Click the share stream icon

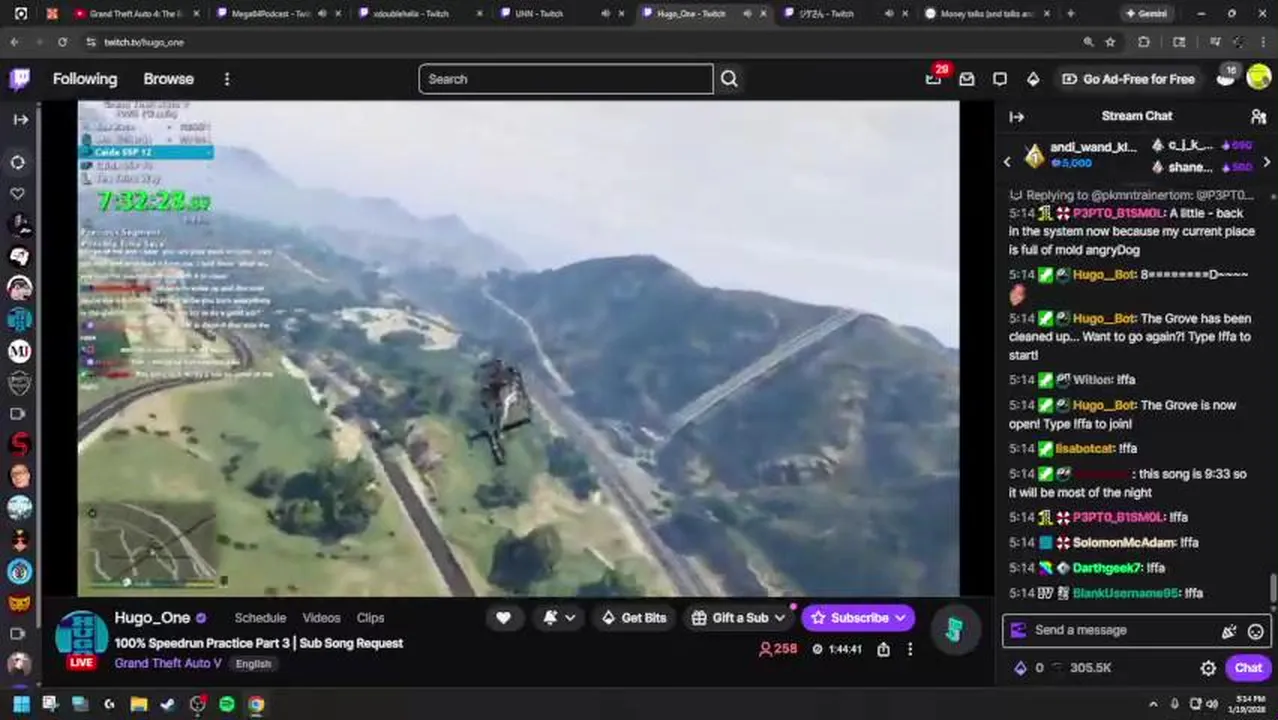(883, 649)
